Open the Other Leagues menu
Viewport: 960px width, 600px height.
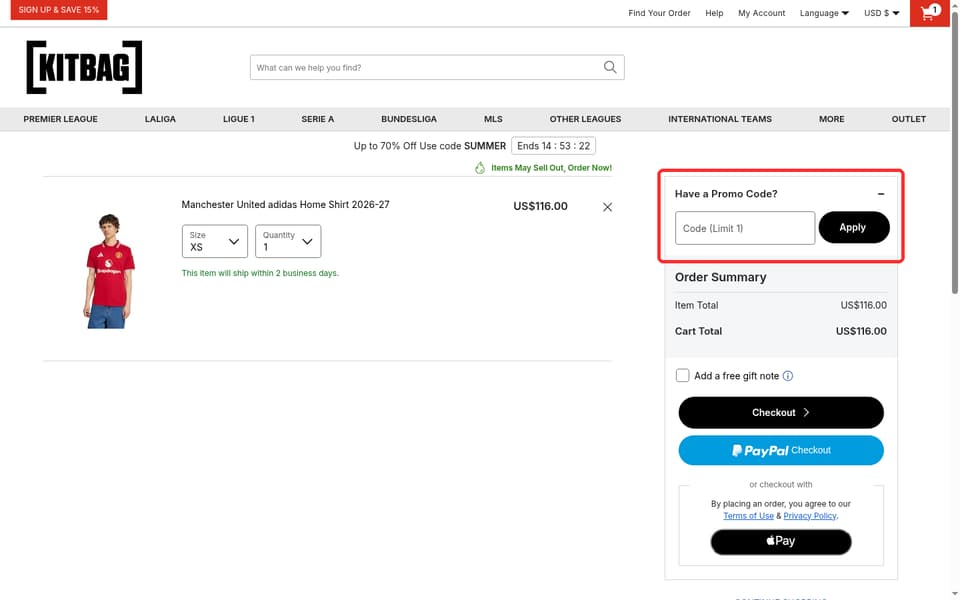pyautogui.click(x=585, y=119)
